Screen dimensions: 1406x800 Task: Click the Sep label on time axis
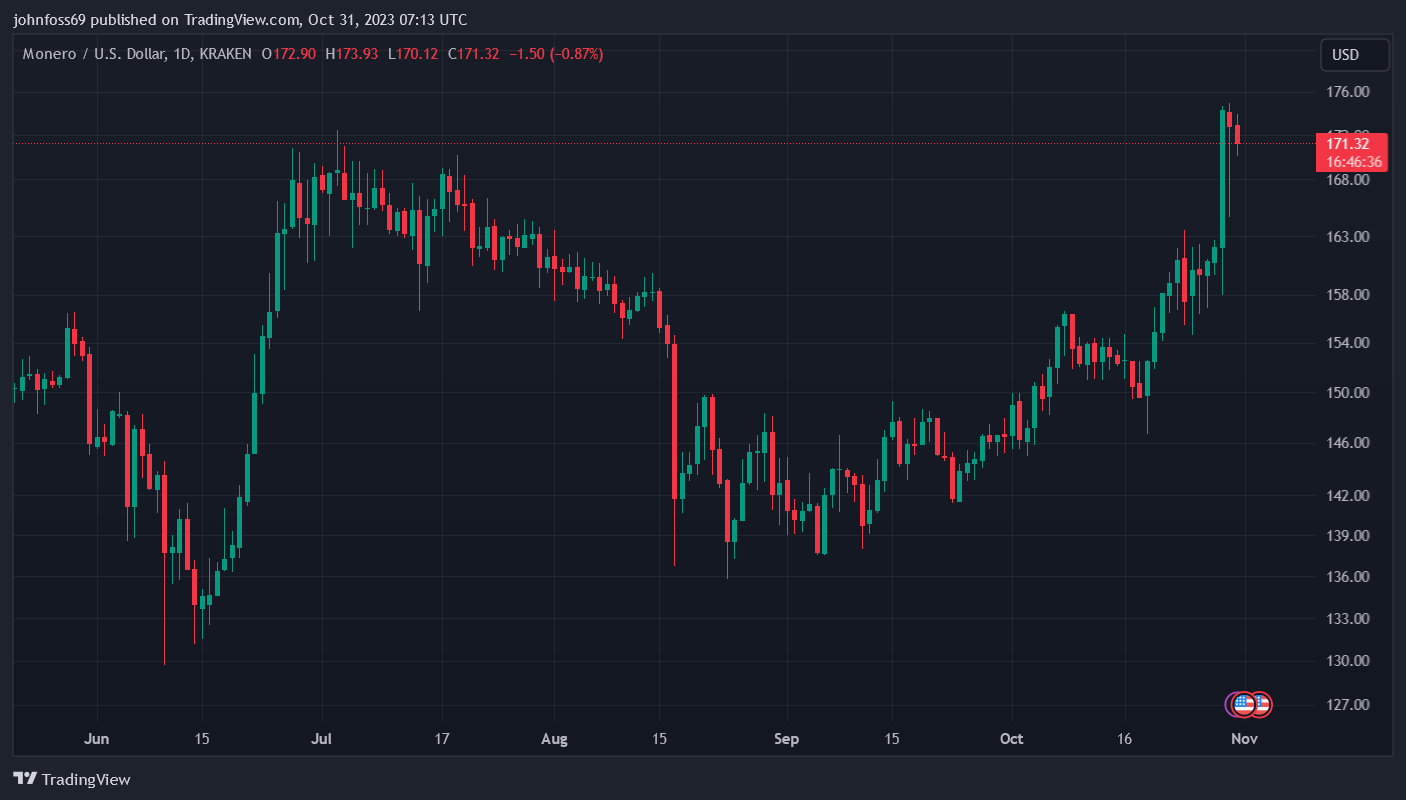pyautogui.click(x=787, y=739)
